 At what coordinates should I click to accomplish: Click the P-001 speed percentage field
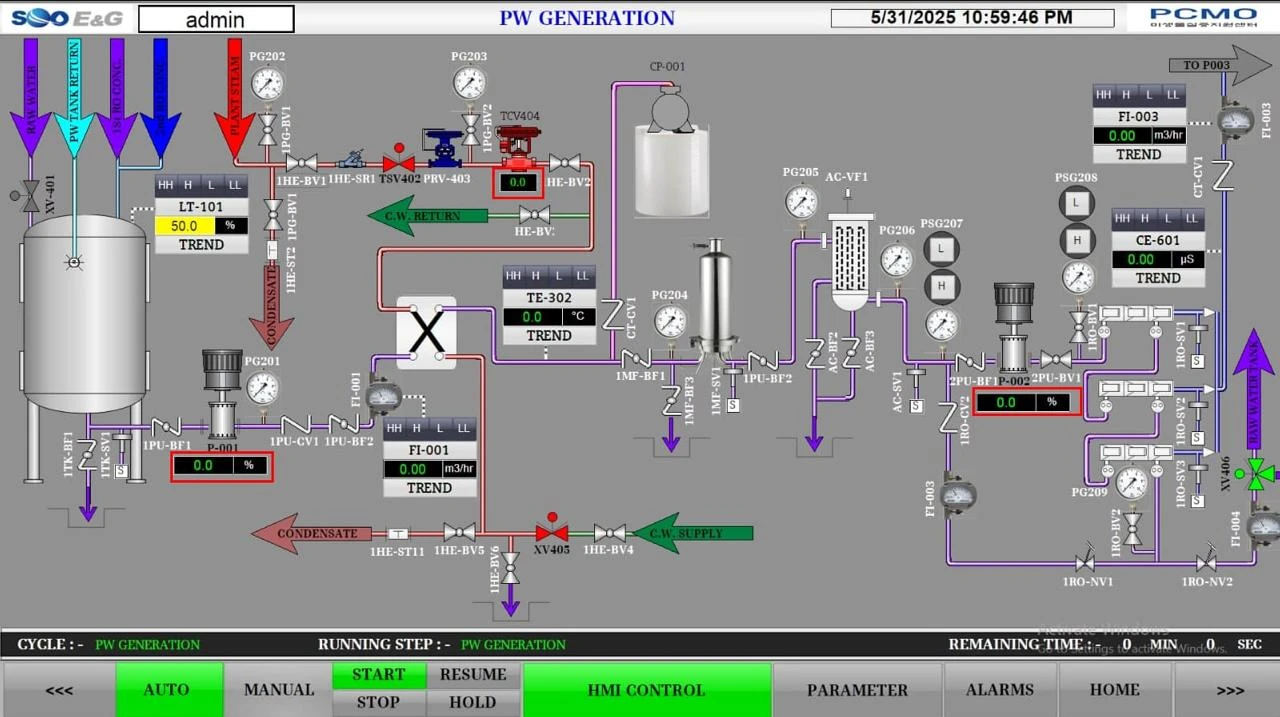pos(221,465)
